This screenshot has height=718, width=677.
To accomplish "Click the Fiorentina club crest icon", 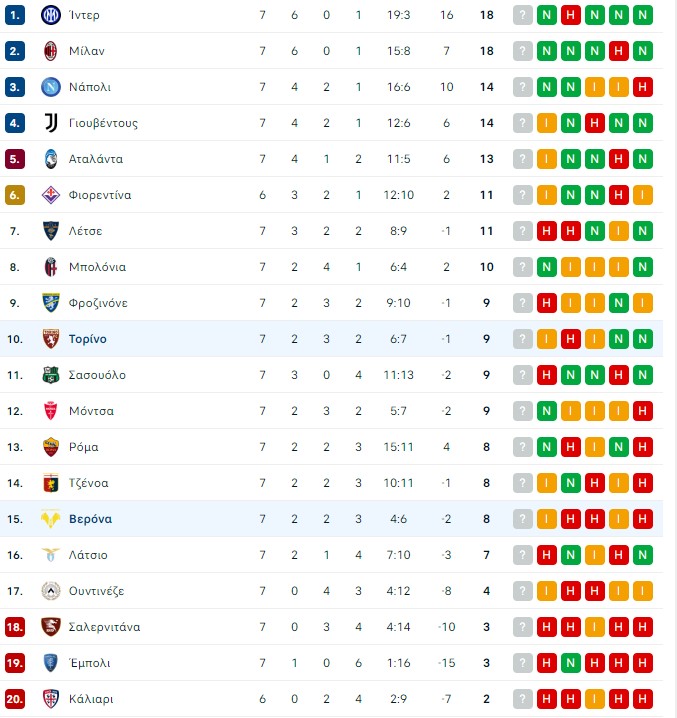I will pyautogui.click(x=50, y=195).
